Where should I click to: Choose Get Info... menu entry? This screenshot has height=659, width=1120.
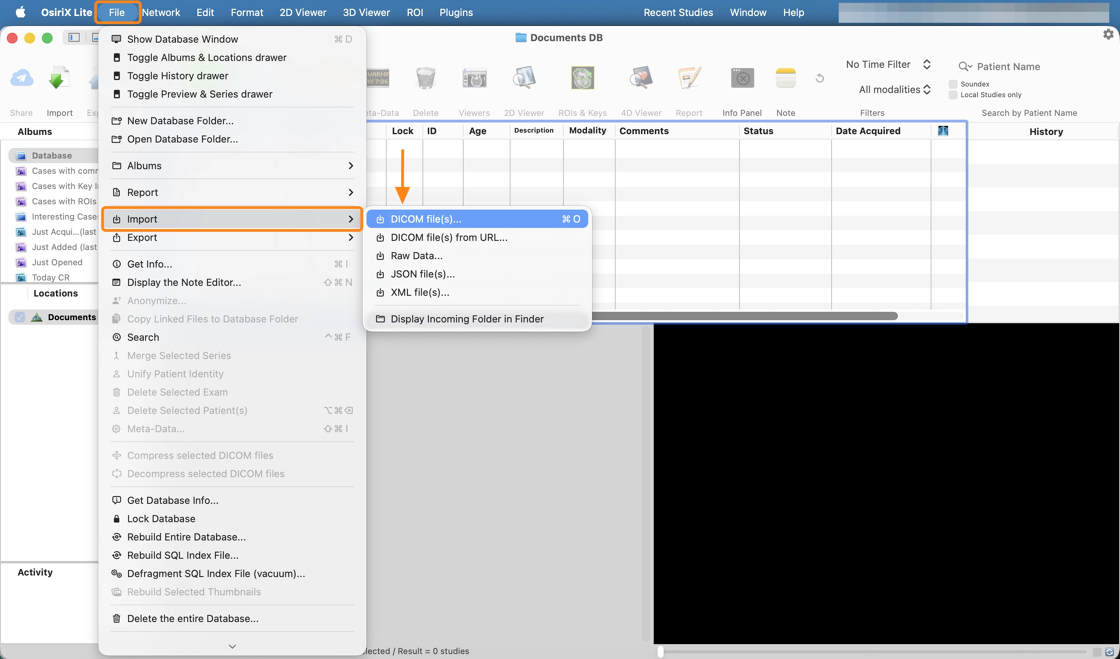[x=232, y=264]
